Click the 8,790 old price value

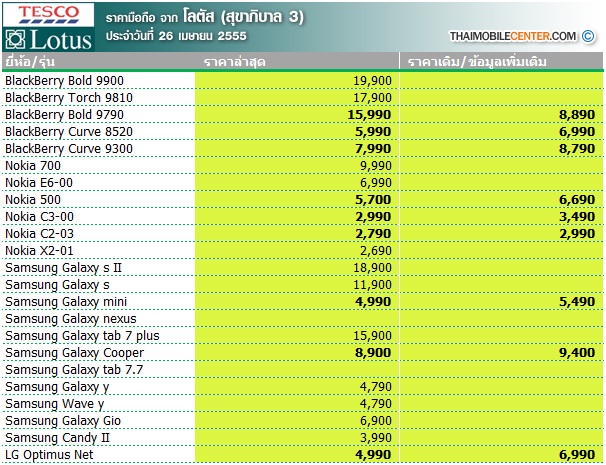coord(577,149)
